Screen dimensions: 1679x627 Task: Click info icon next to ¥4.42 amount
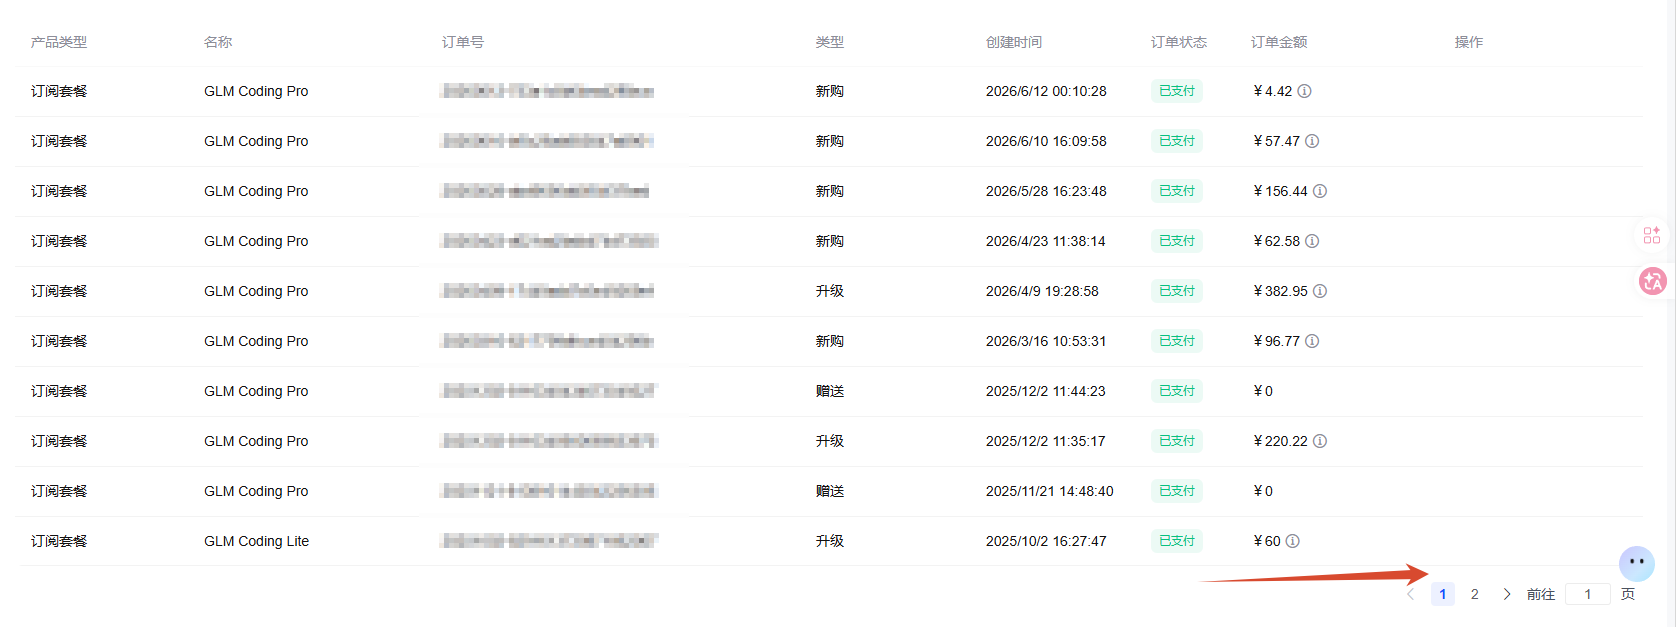point(1304,91)
